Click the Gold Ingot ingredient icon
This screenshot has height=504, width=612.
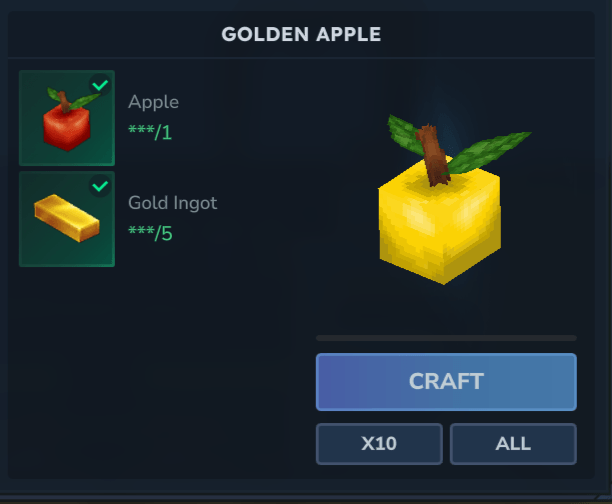(67, 219)
